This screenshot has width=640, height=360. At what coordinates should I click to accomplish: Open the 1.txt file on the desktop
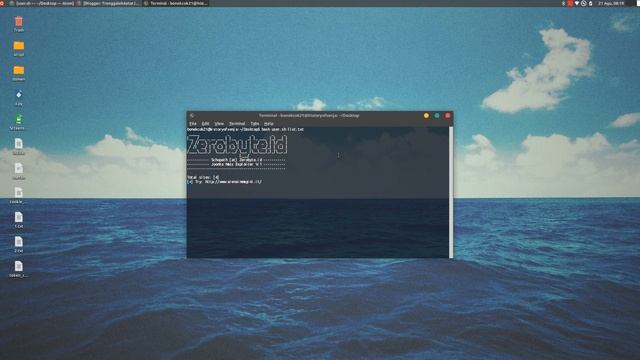click(x=19, y=220)
